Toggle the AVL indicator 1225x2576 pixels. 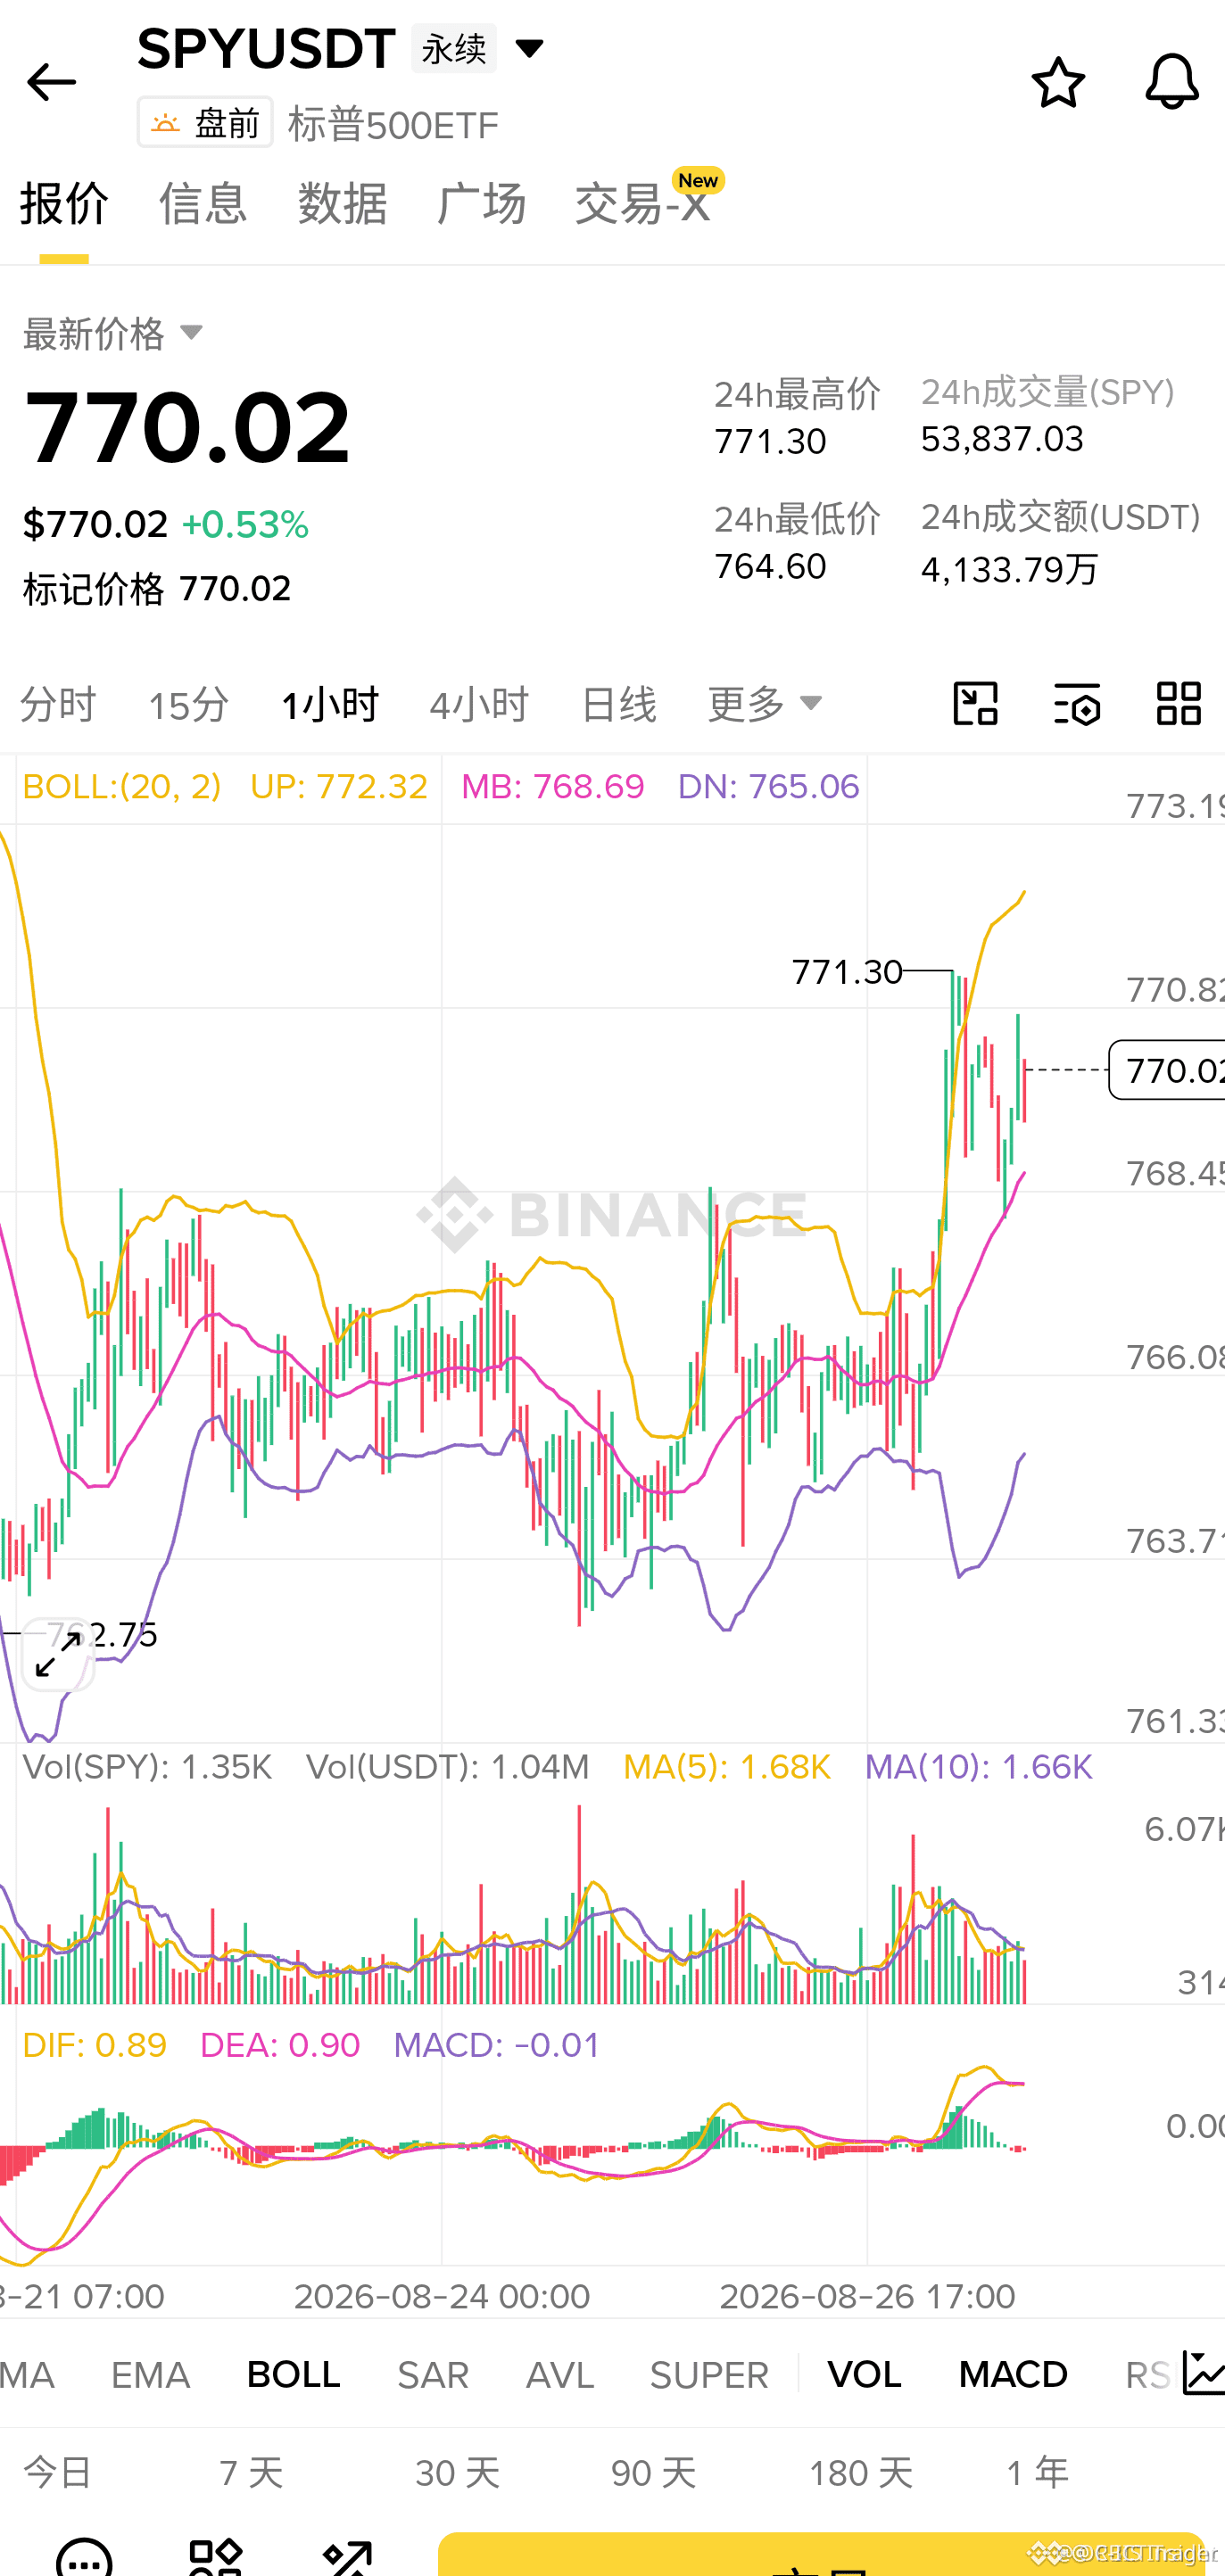pos(560,2375)
